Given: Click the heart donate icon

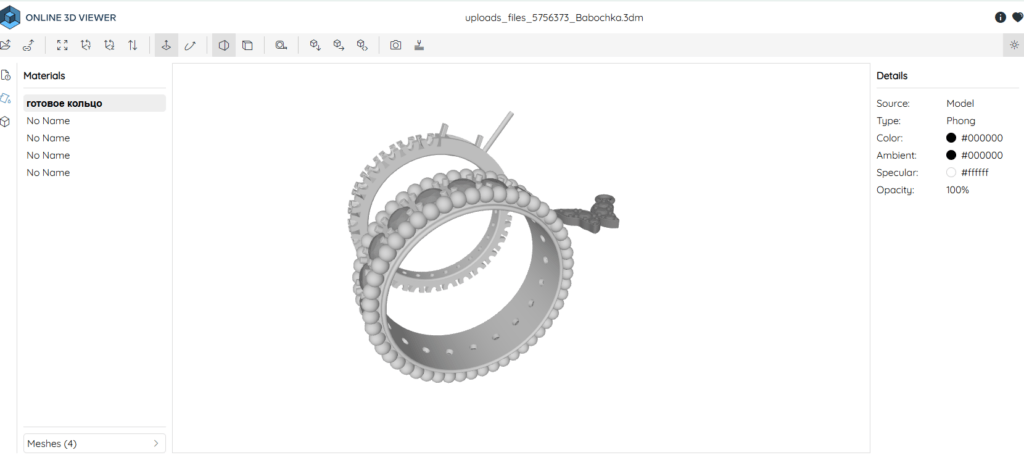Looking at the screenshot, I should [x=1017, y=18].
